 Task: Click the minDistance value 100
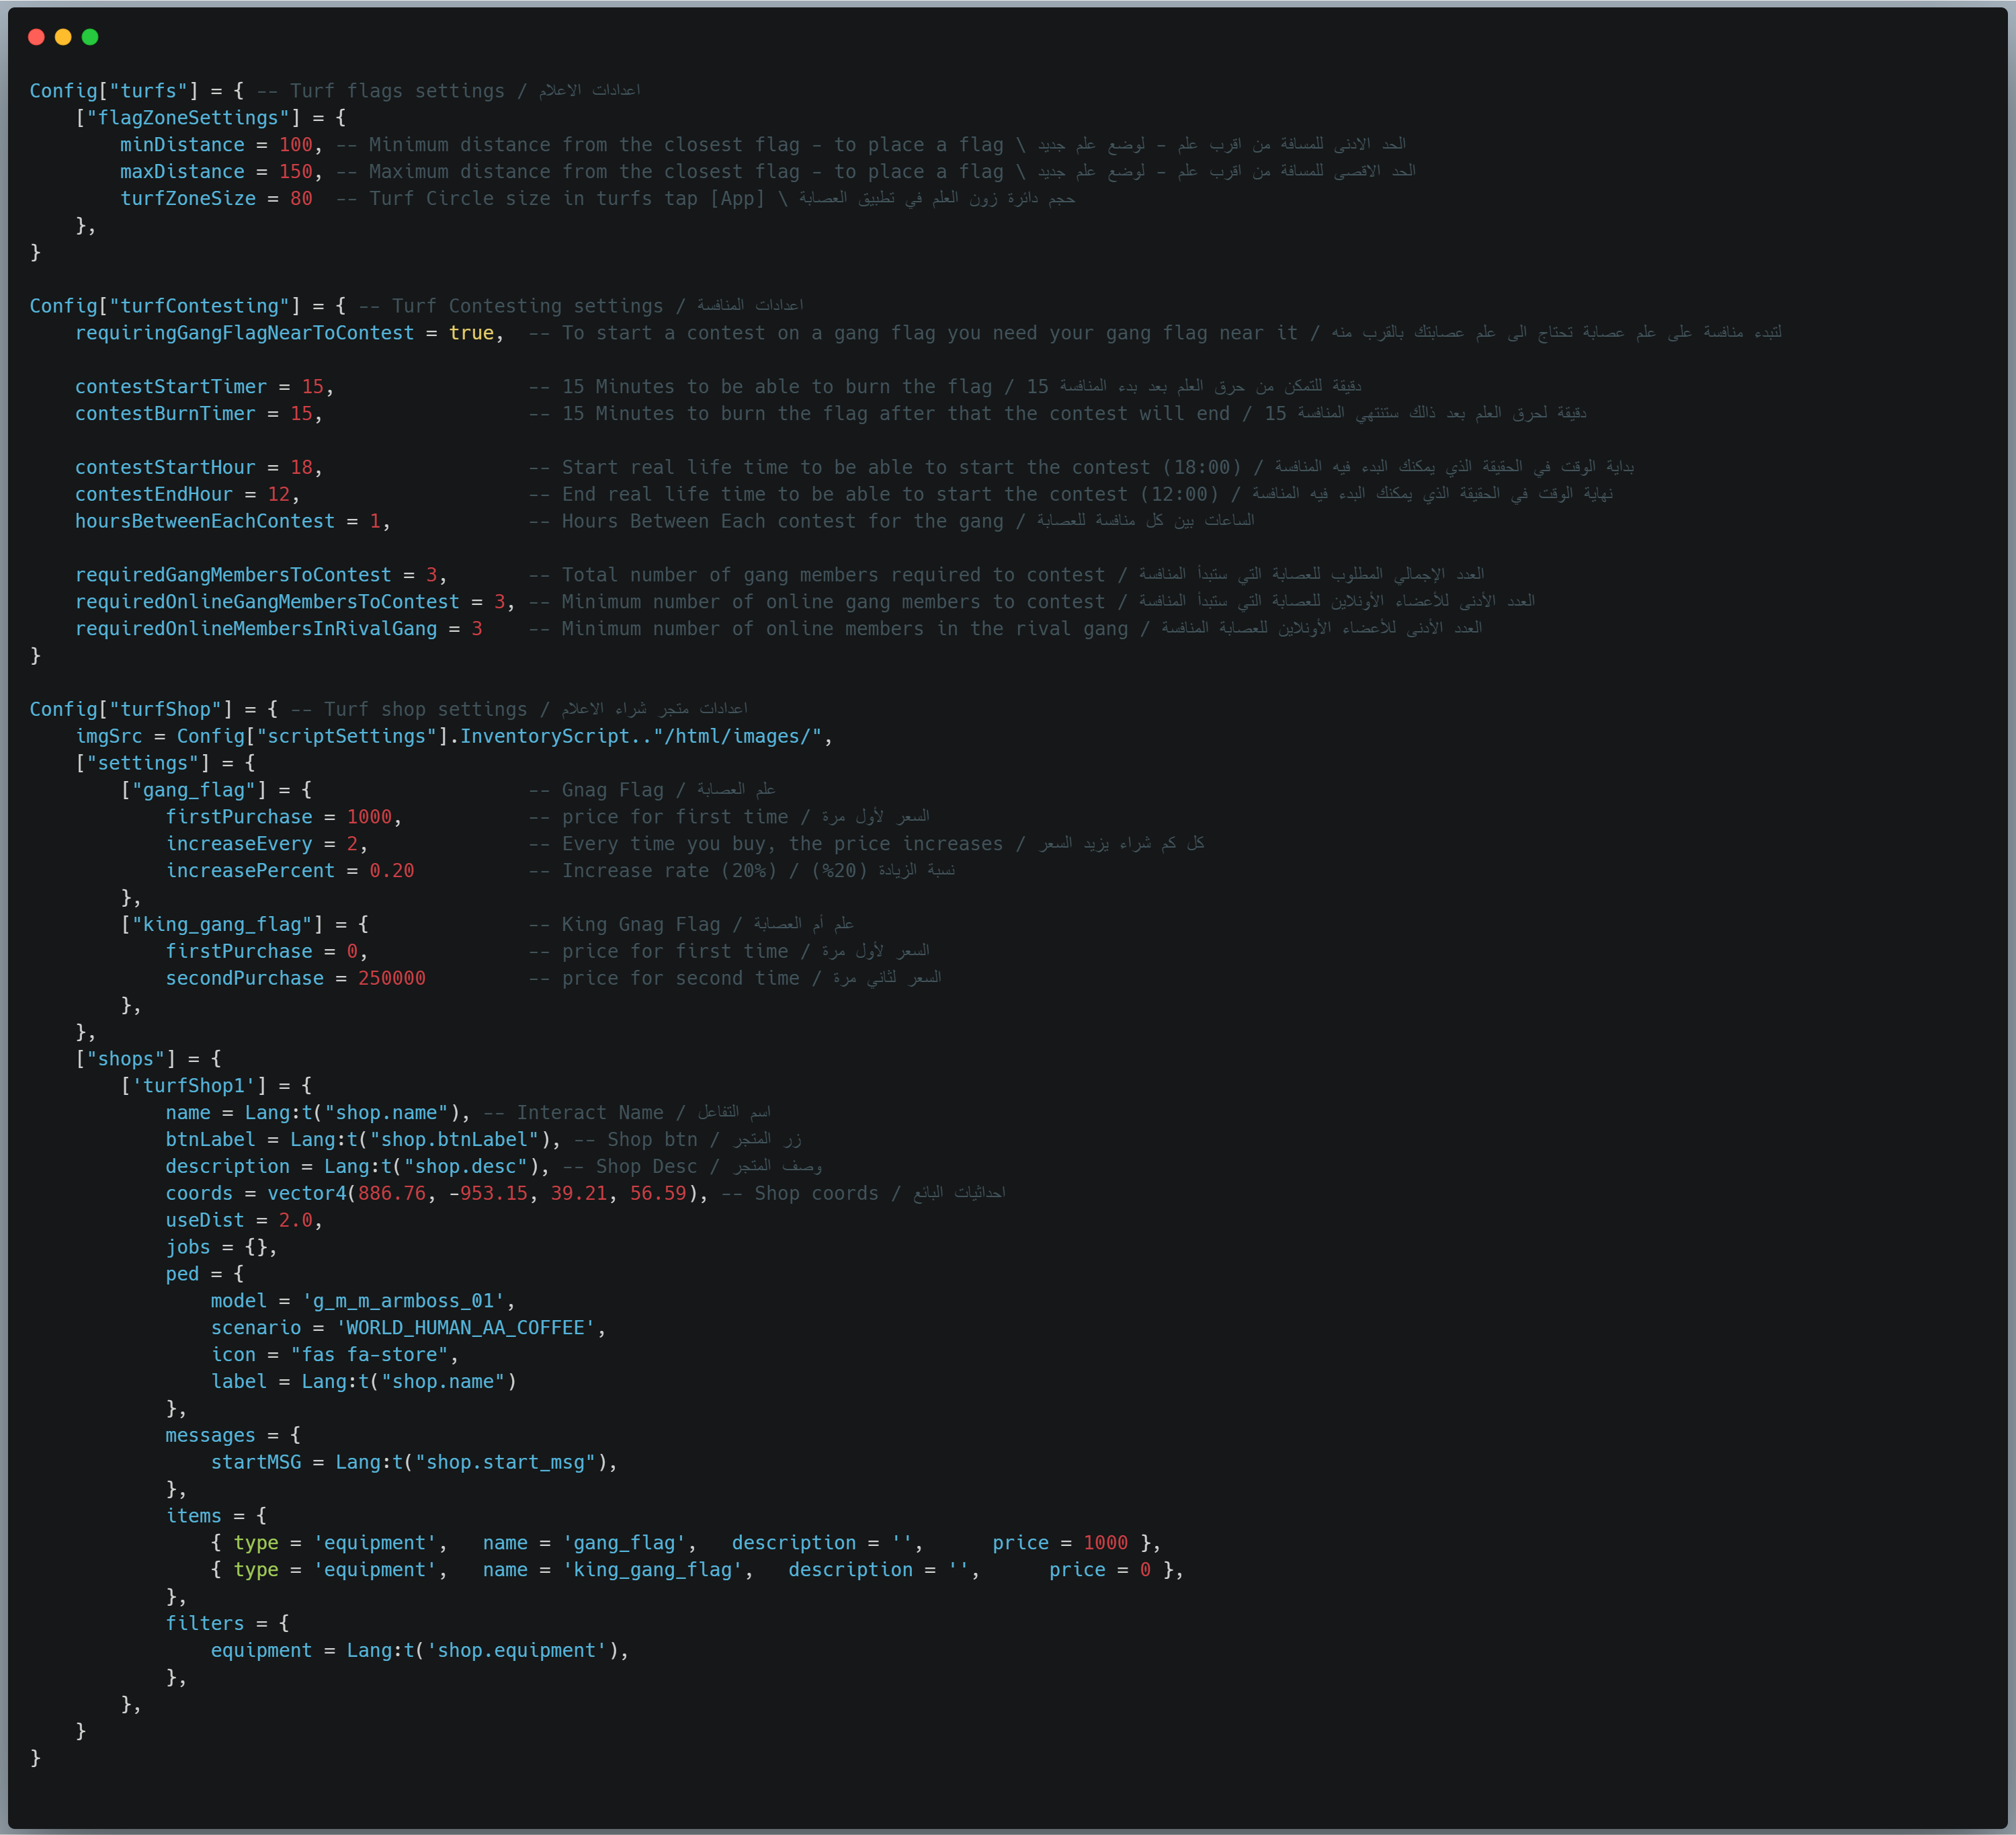point(296,145)
